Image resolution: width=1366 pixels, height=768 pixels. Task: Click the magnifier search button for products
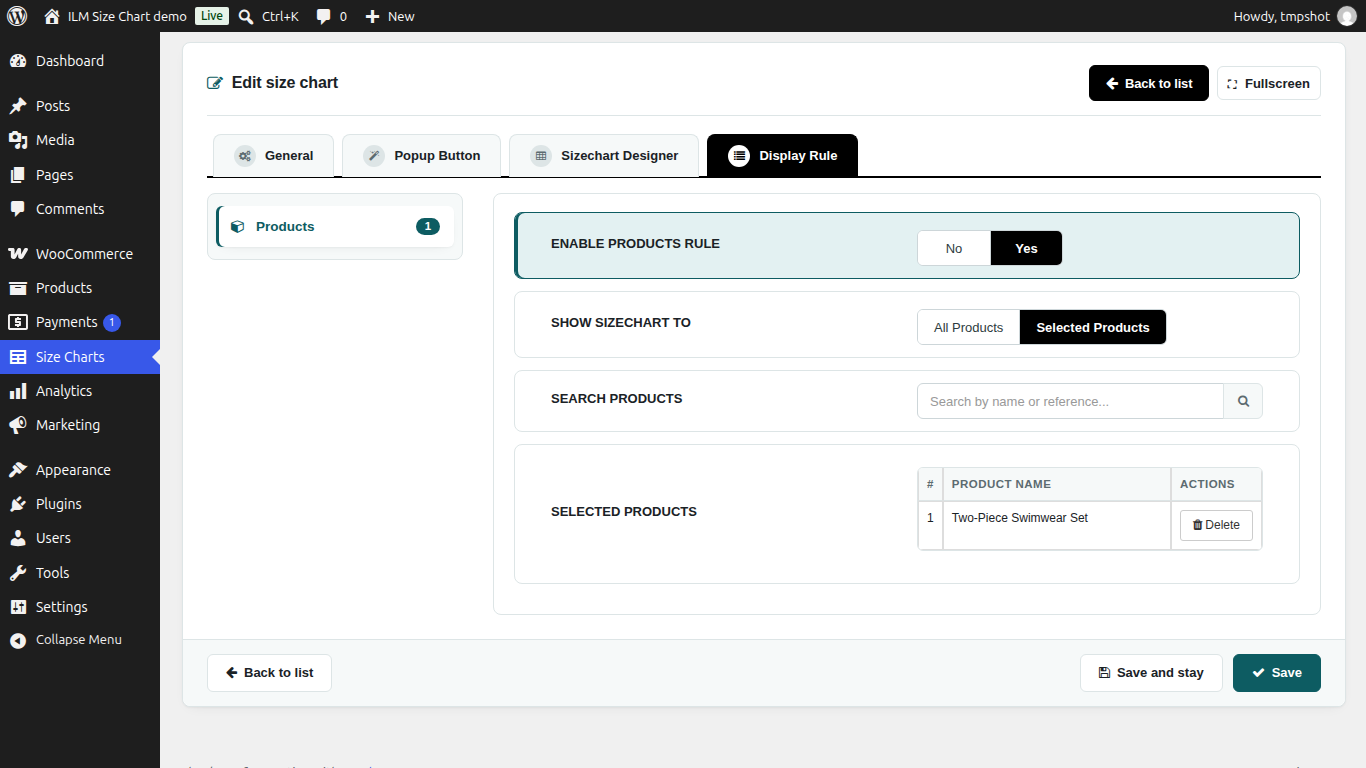1243,401
